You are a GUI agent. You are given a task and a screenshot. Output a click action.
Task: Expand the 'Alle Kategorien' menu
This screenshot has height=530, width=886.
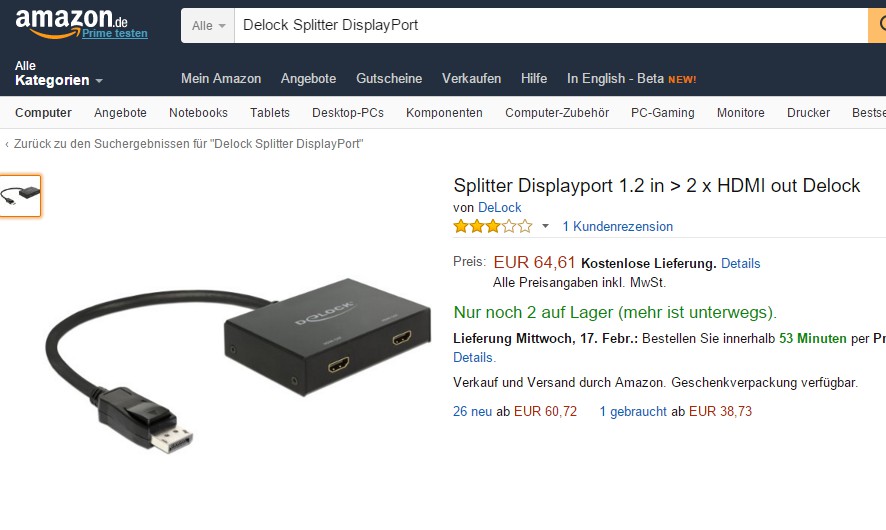(x=58, y=73)
